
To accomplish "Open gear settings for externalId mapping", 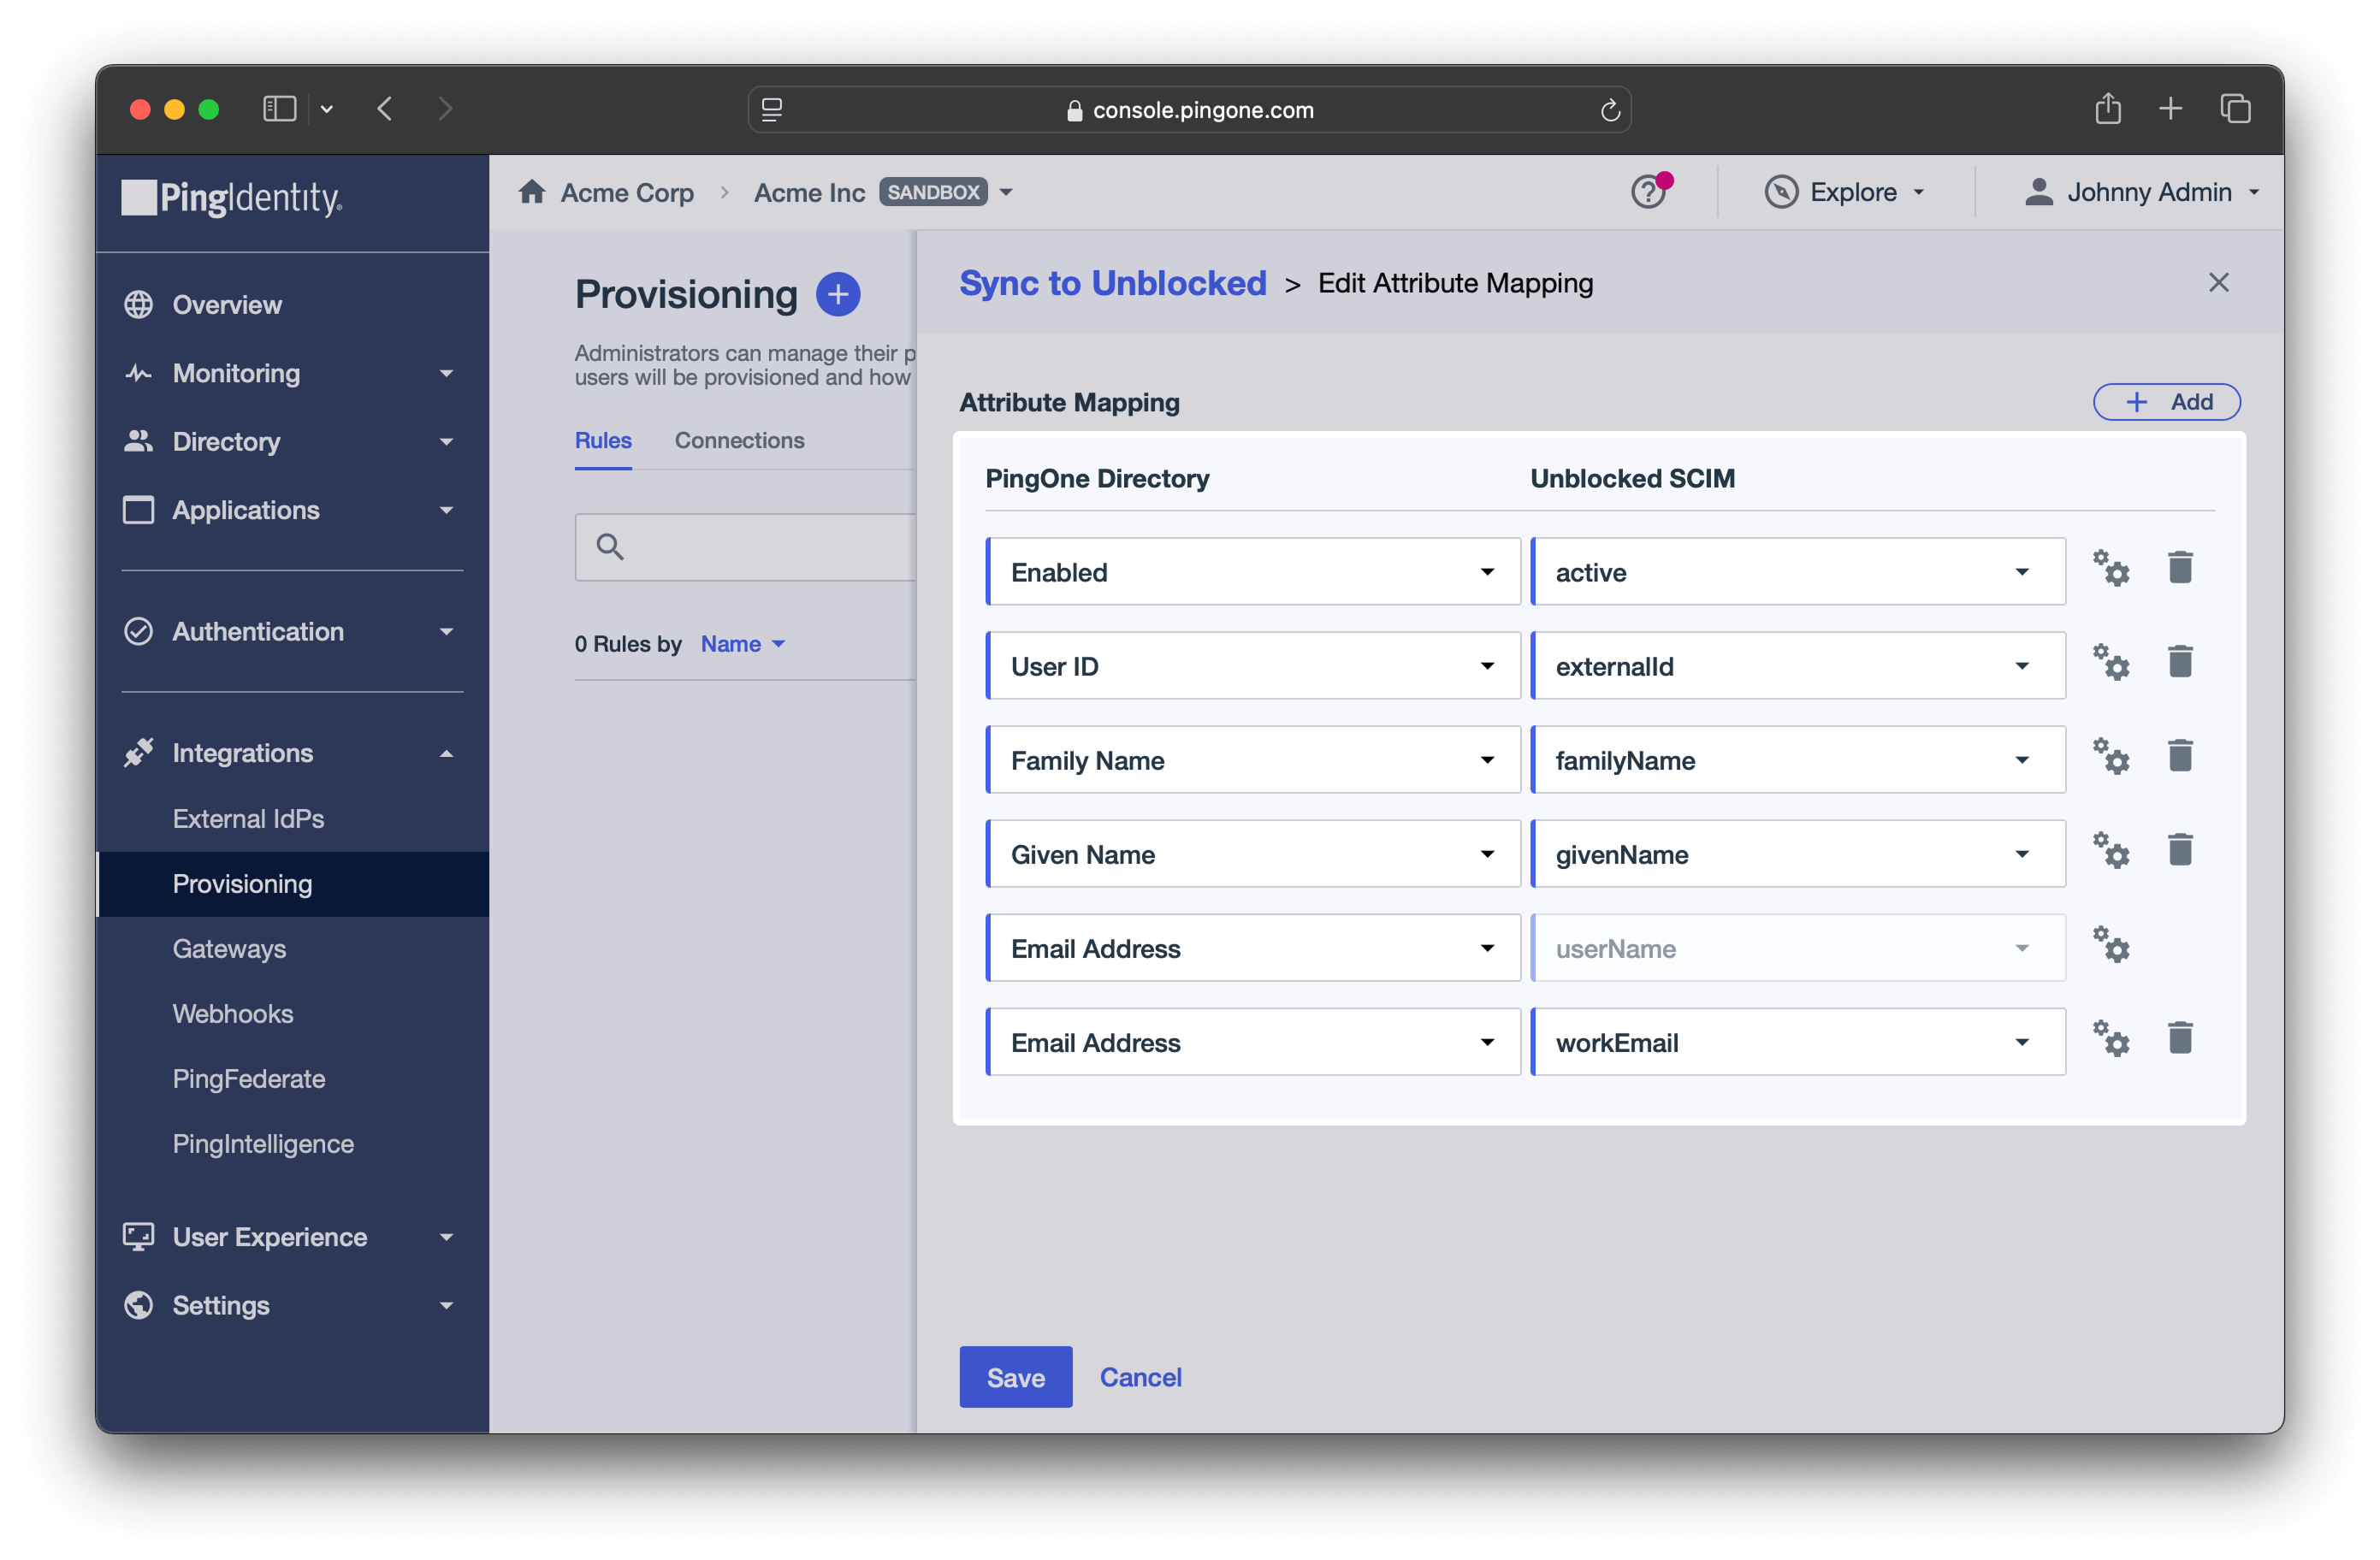I will [2111, 664].
